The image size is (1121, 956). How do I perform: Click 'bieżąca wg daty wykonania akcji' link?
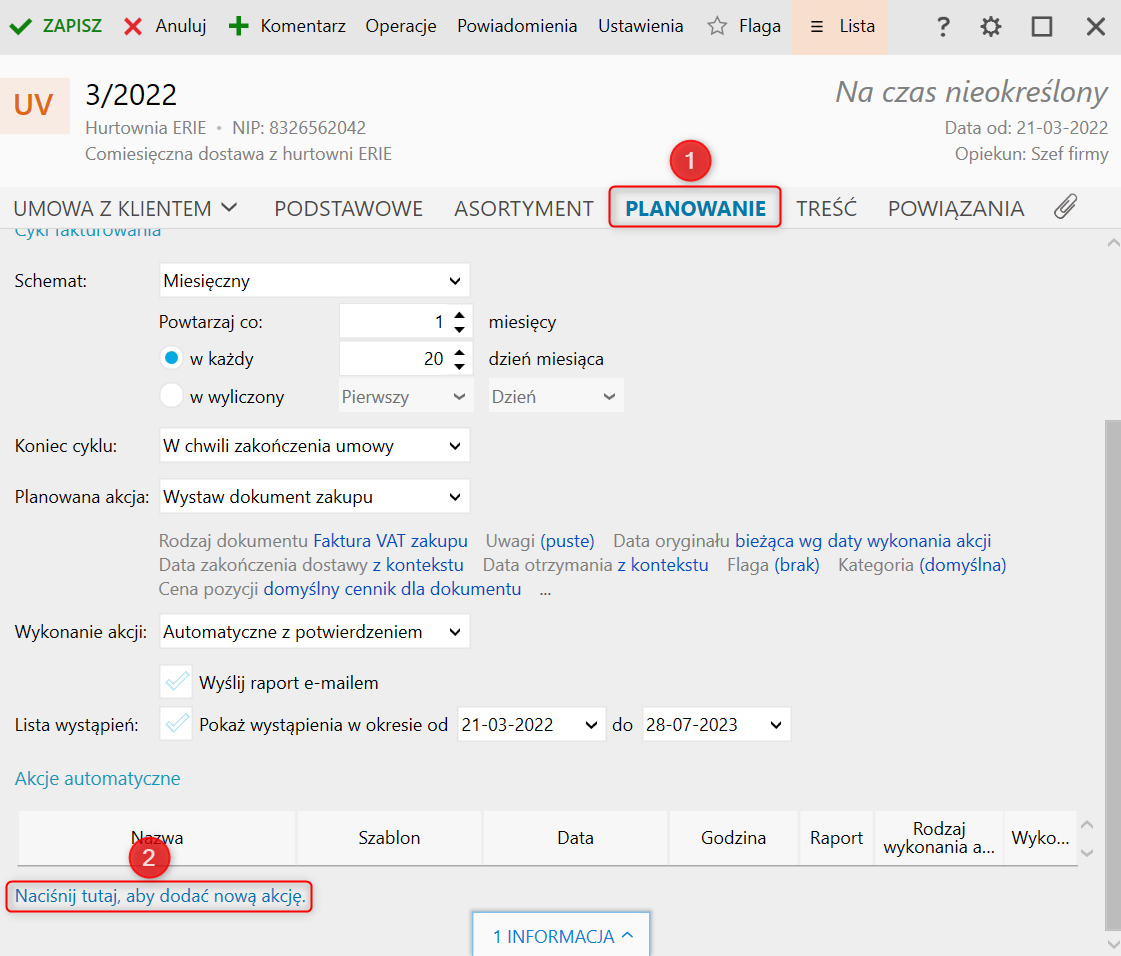tap(863, 541)
